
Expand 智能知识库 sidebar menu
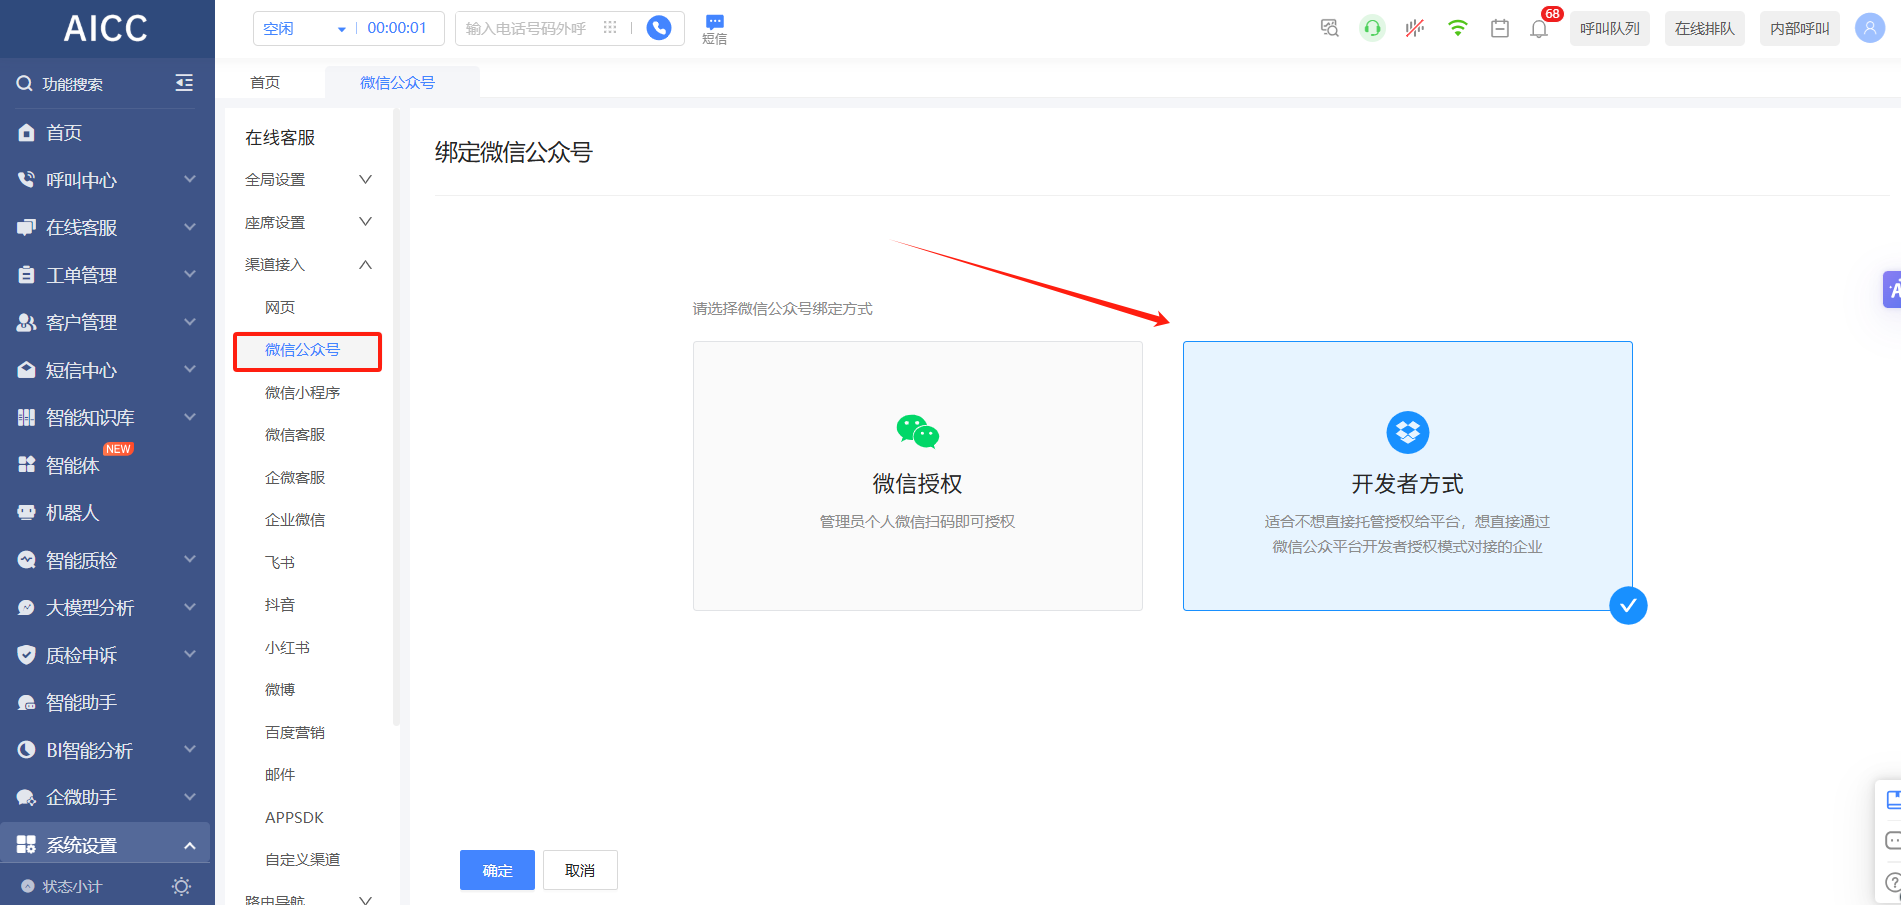pos(107,418)
